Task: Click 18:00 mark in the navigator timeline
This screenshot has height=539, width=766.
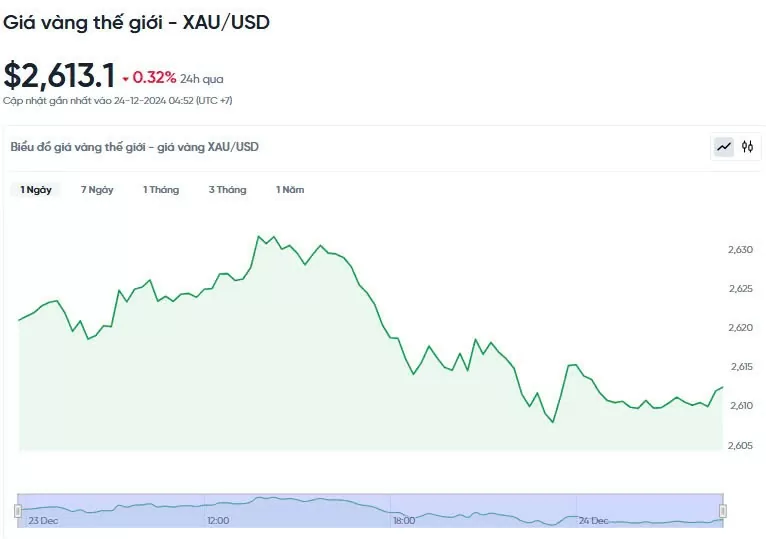Action: pyautogui.click(x=404, y=521)
